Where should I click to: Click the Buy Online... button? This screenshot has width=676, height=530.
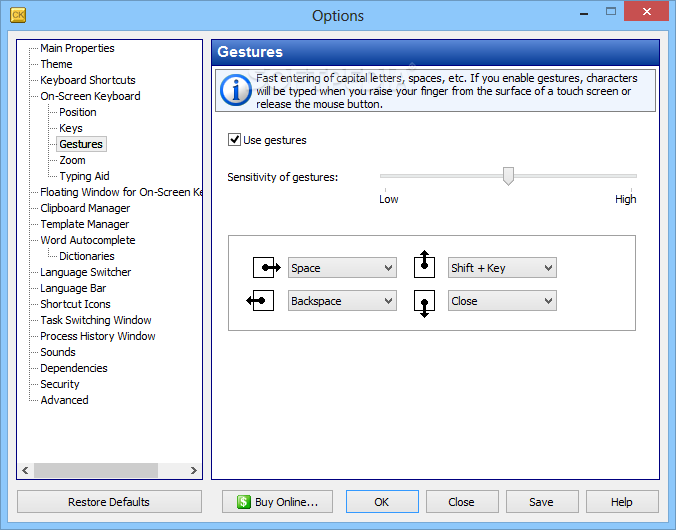click(277, 502)
